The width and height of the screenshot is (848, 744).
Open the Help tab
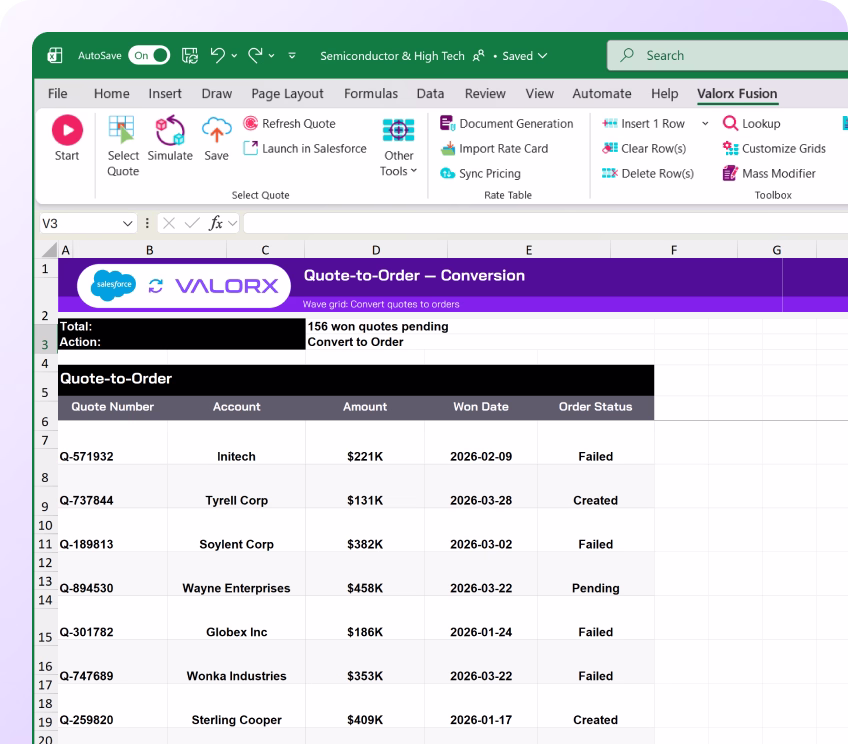tap(664, 94)
